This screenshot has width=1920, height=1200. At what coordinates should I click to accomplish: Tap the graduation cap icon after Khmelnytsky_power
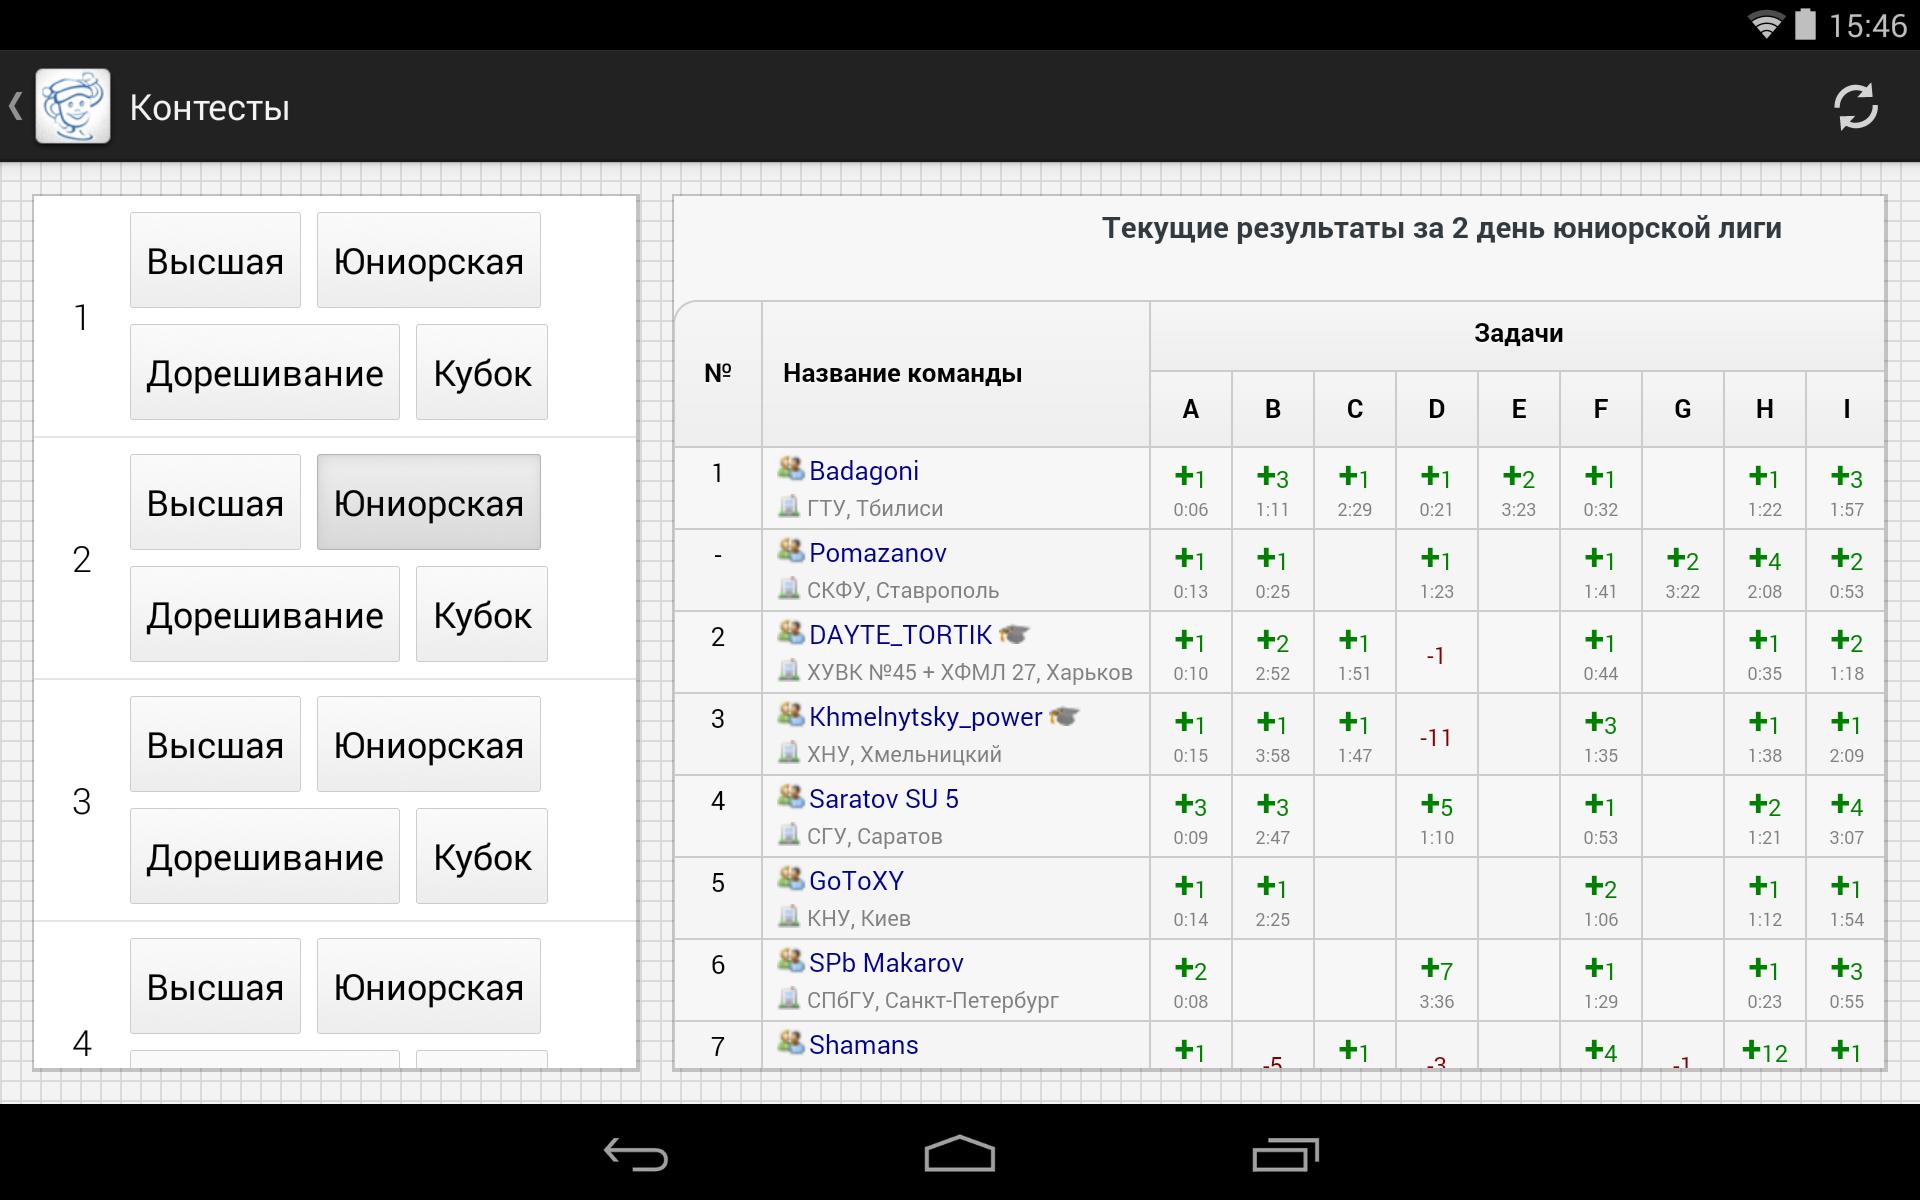1064,717
